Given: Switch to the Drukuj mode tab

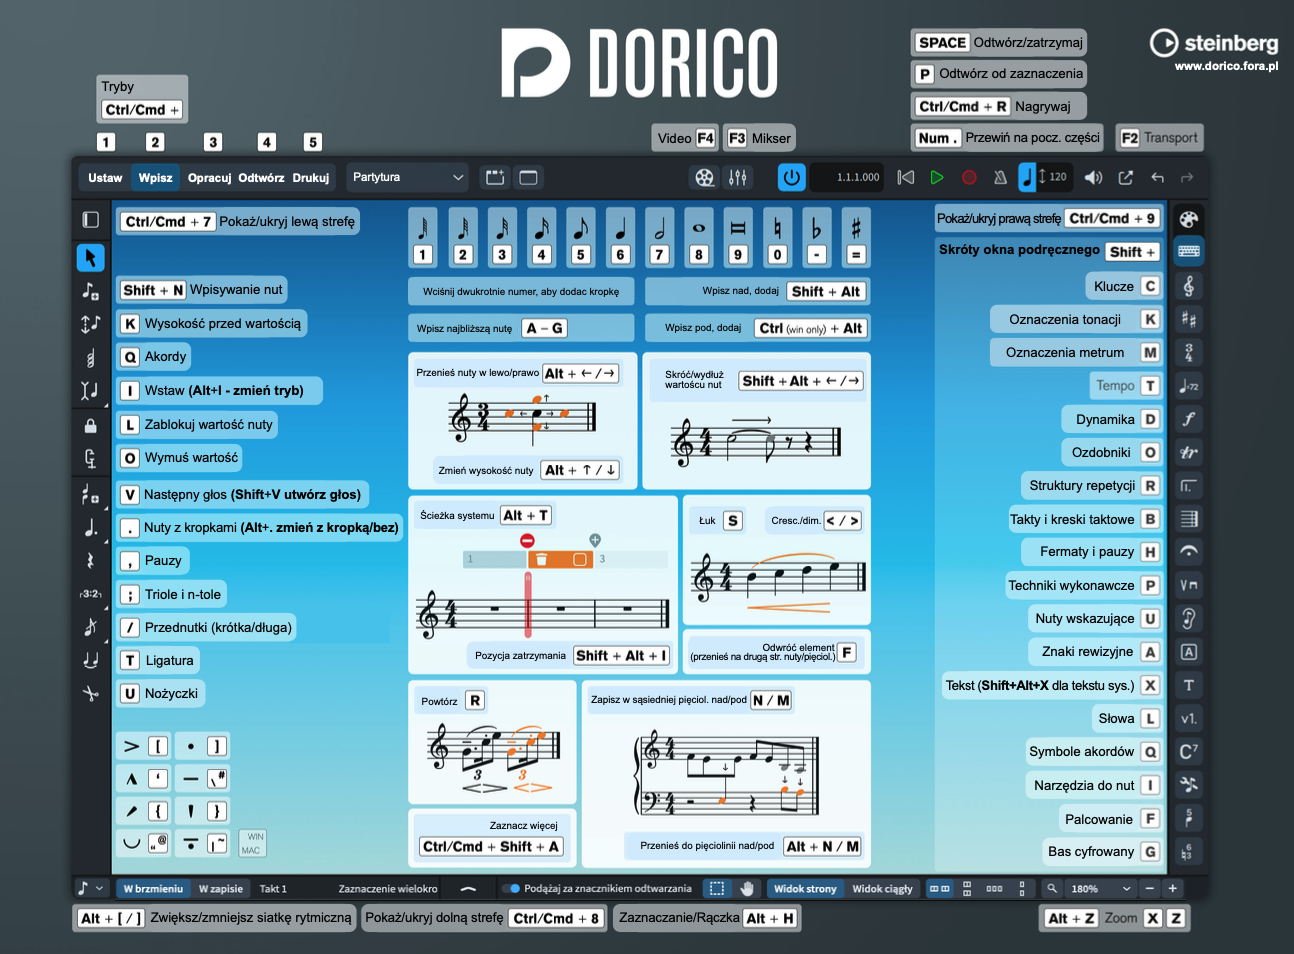Looking at the screenshot, I should (311, 178).
